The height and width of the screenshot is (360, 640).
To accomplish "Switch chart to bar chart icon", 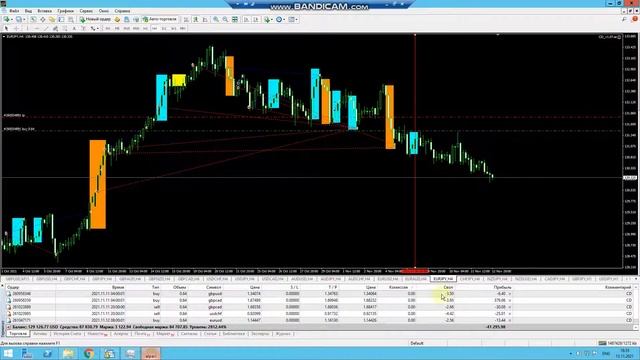I will tap(186, 19).
